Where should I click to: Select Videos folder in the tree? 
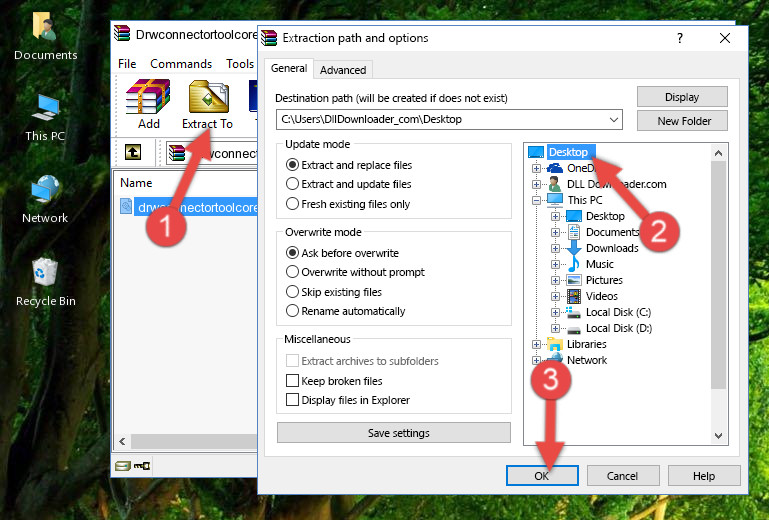point(601,296)
